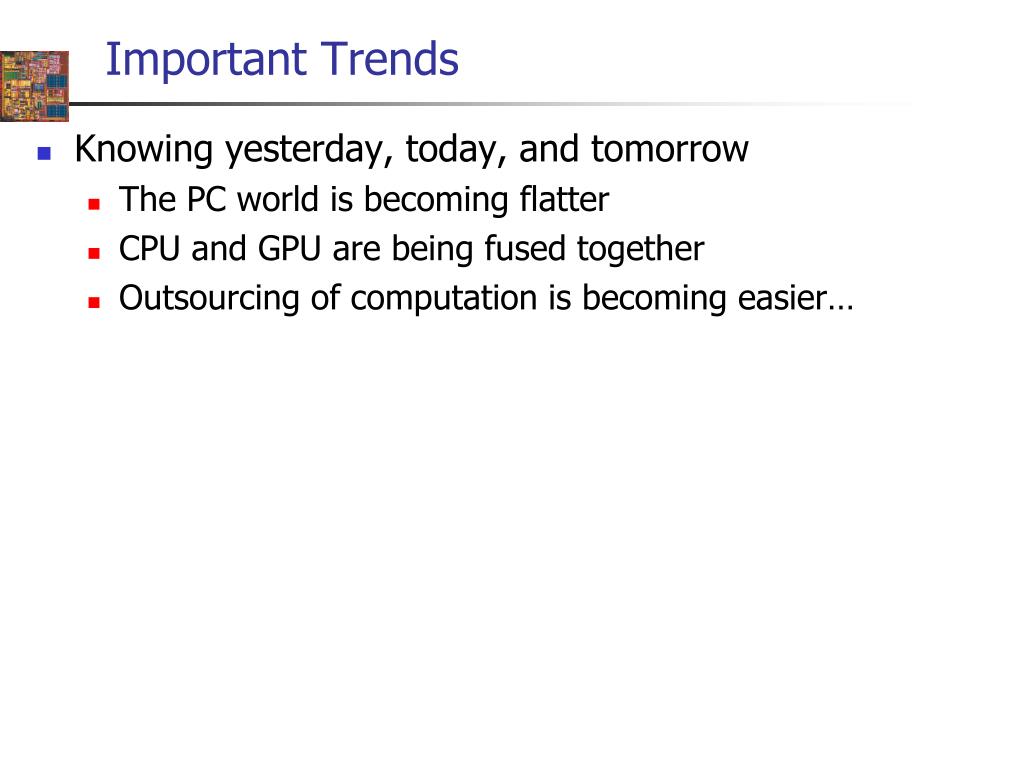Click the red bullet beside "The PC world"
This screenshot has height=768, width=1024.
click(94, 203)
